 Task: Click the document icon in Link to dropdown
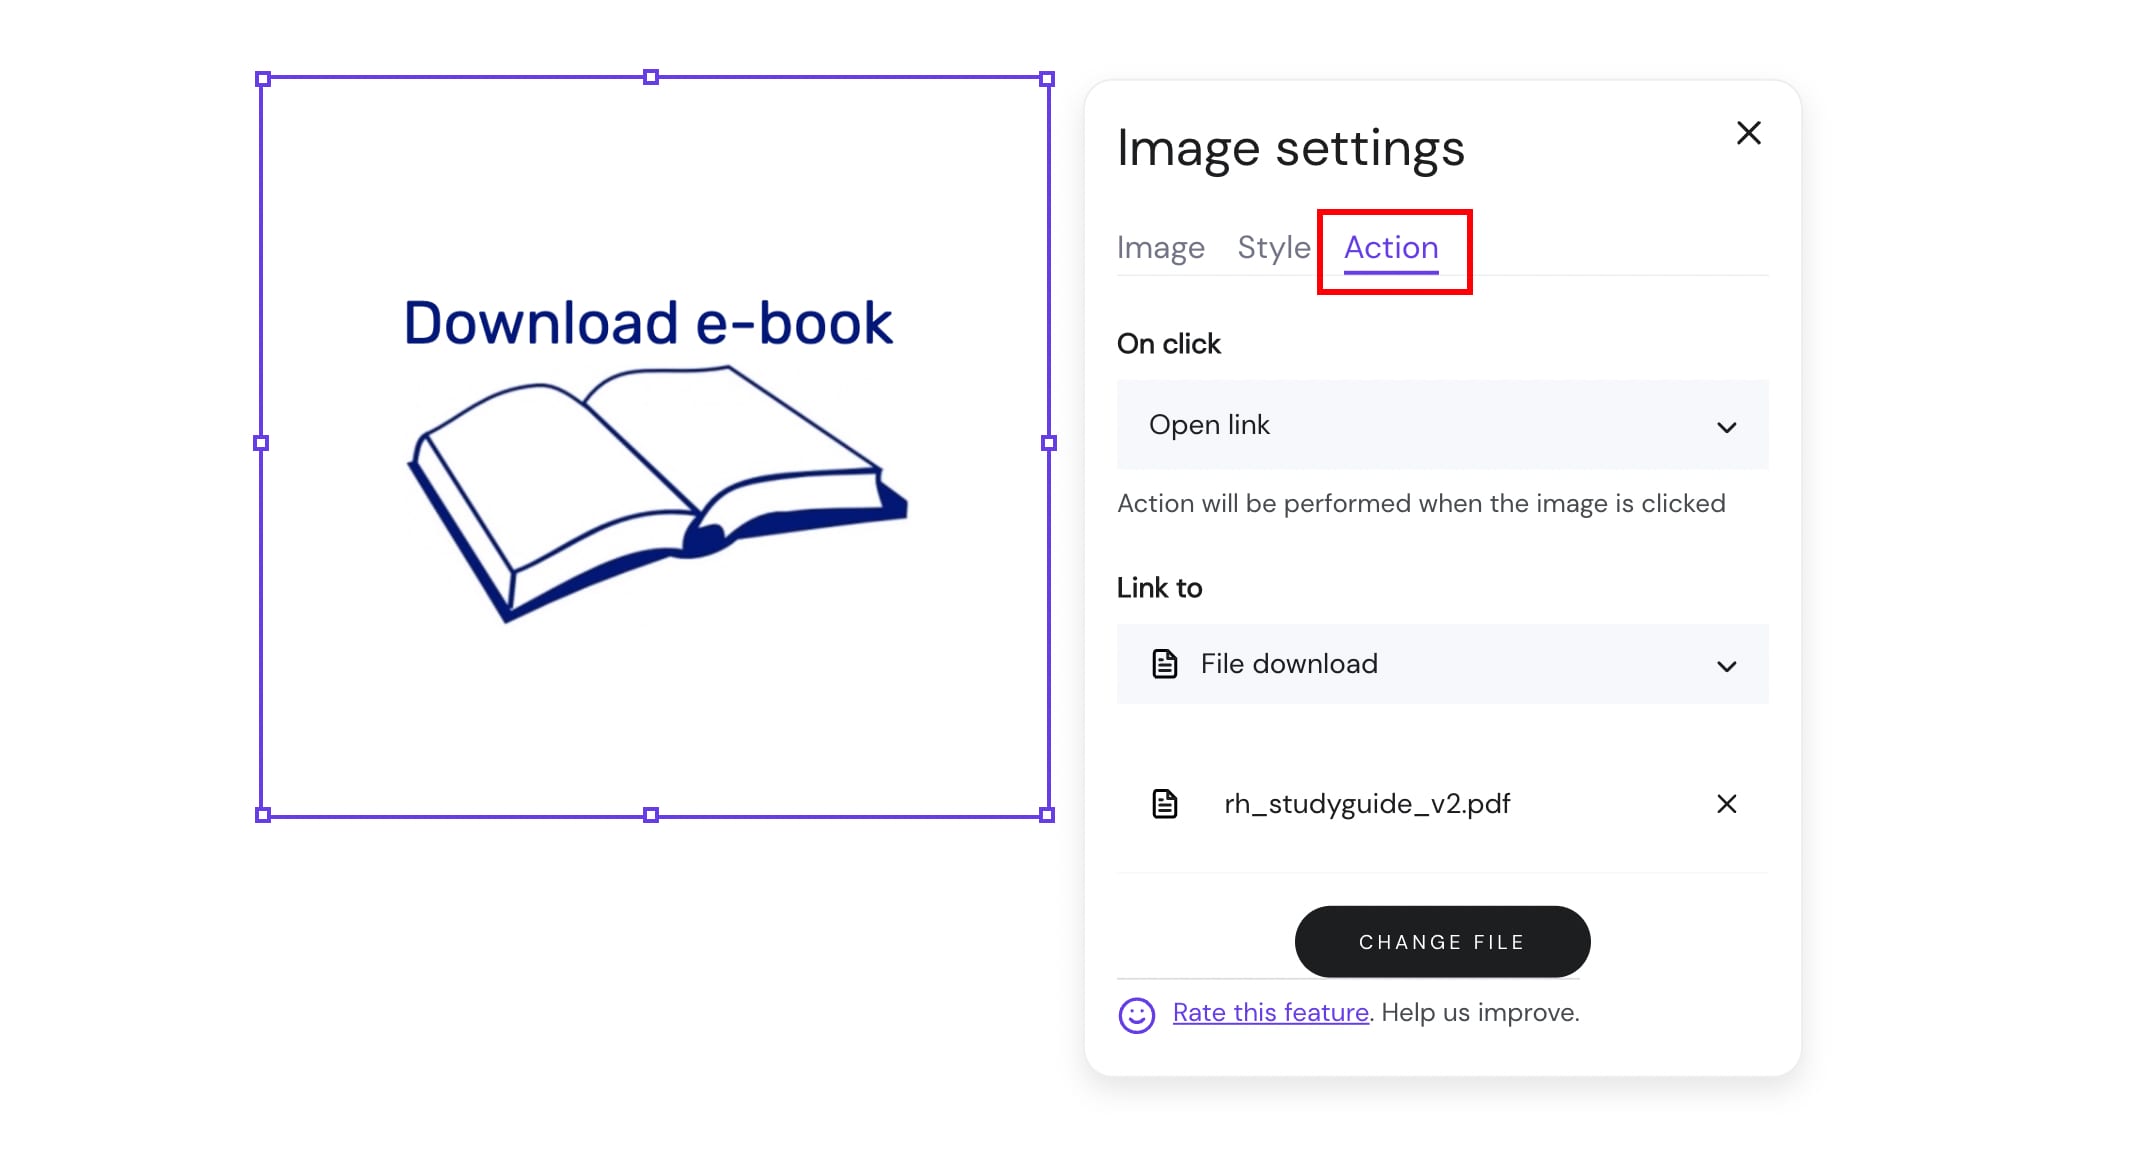tap(1164, 664)
